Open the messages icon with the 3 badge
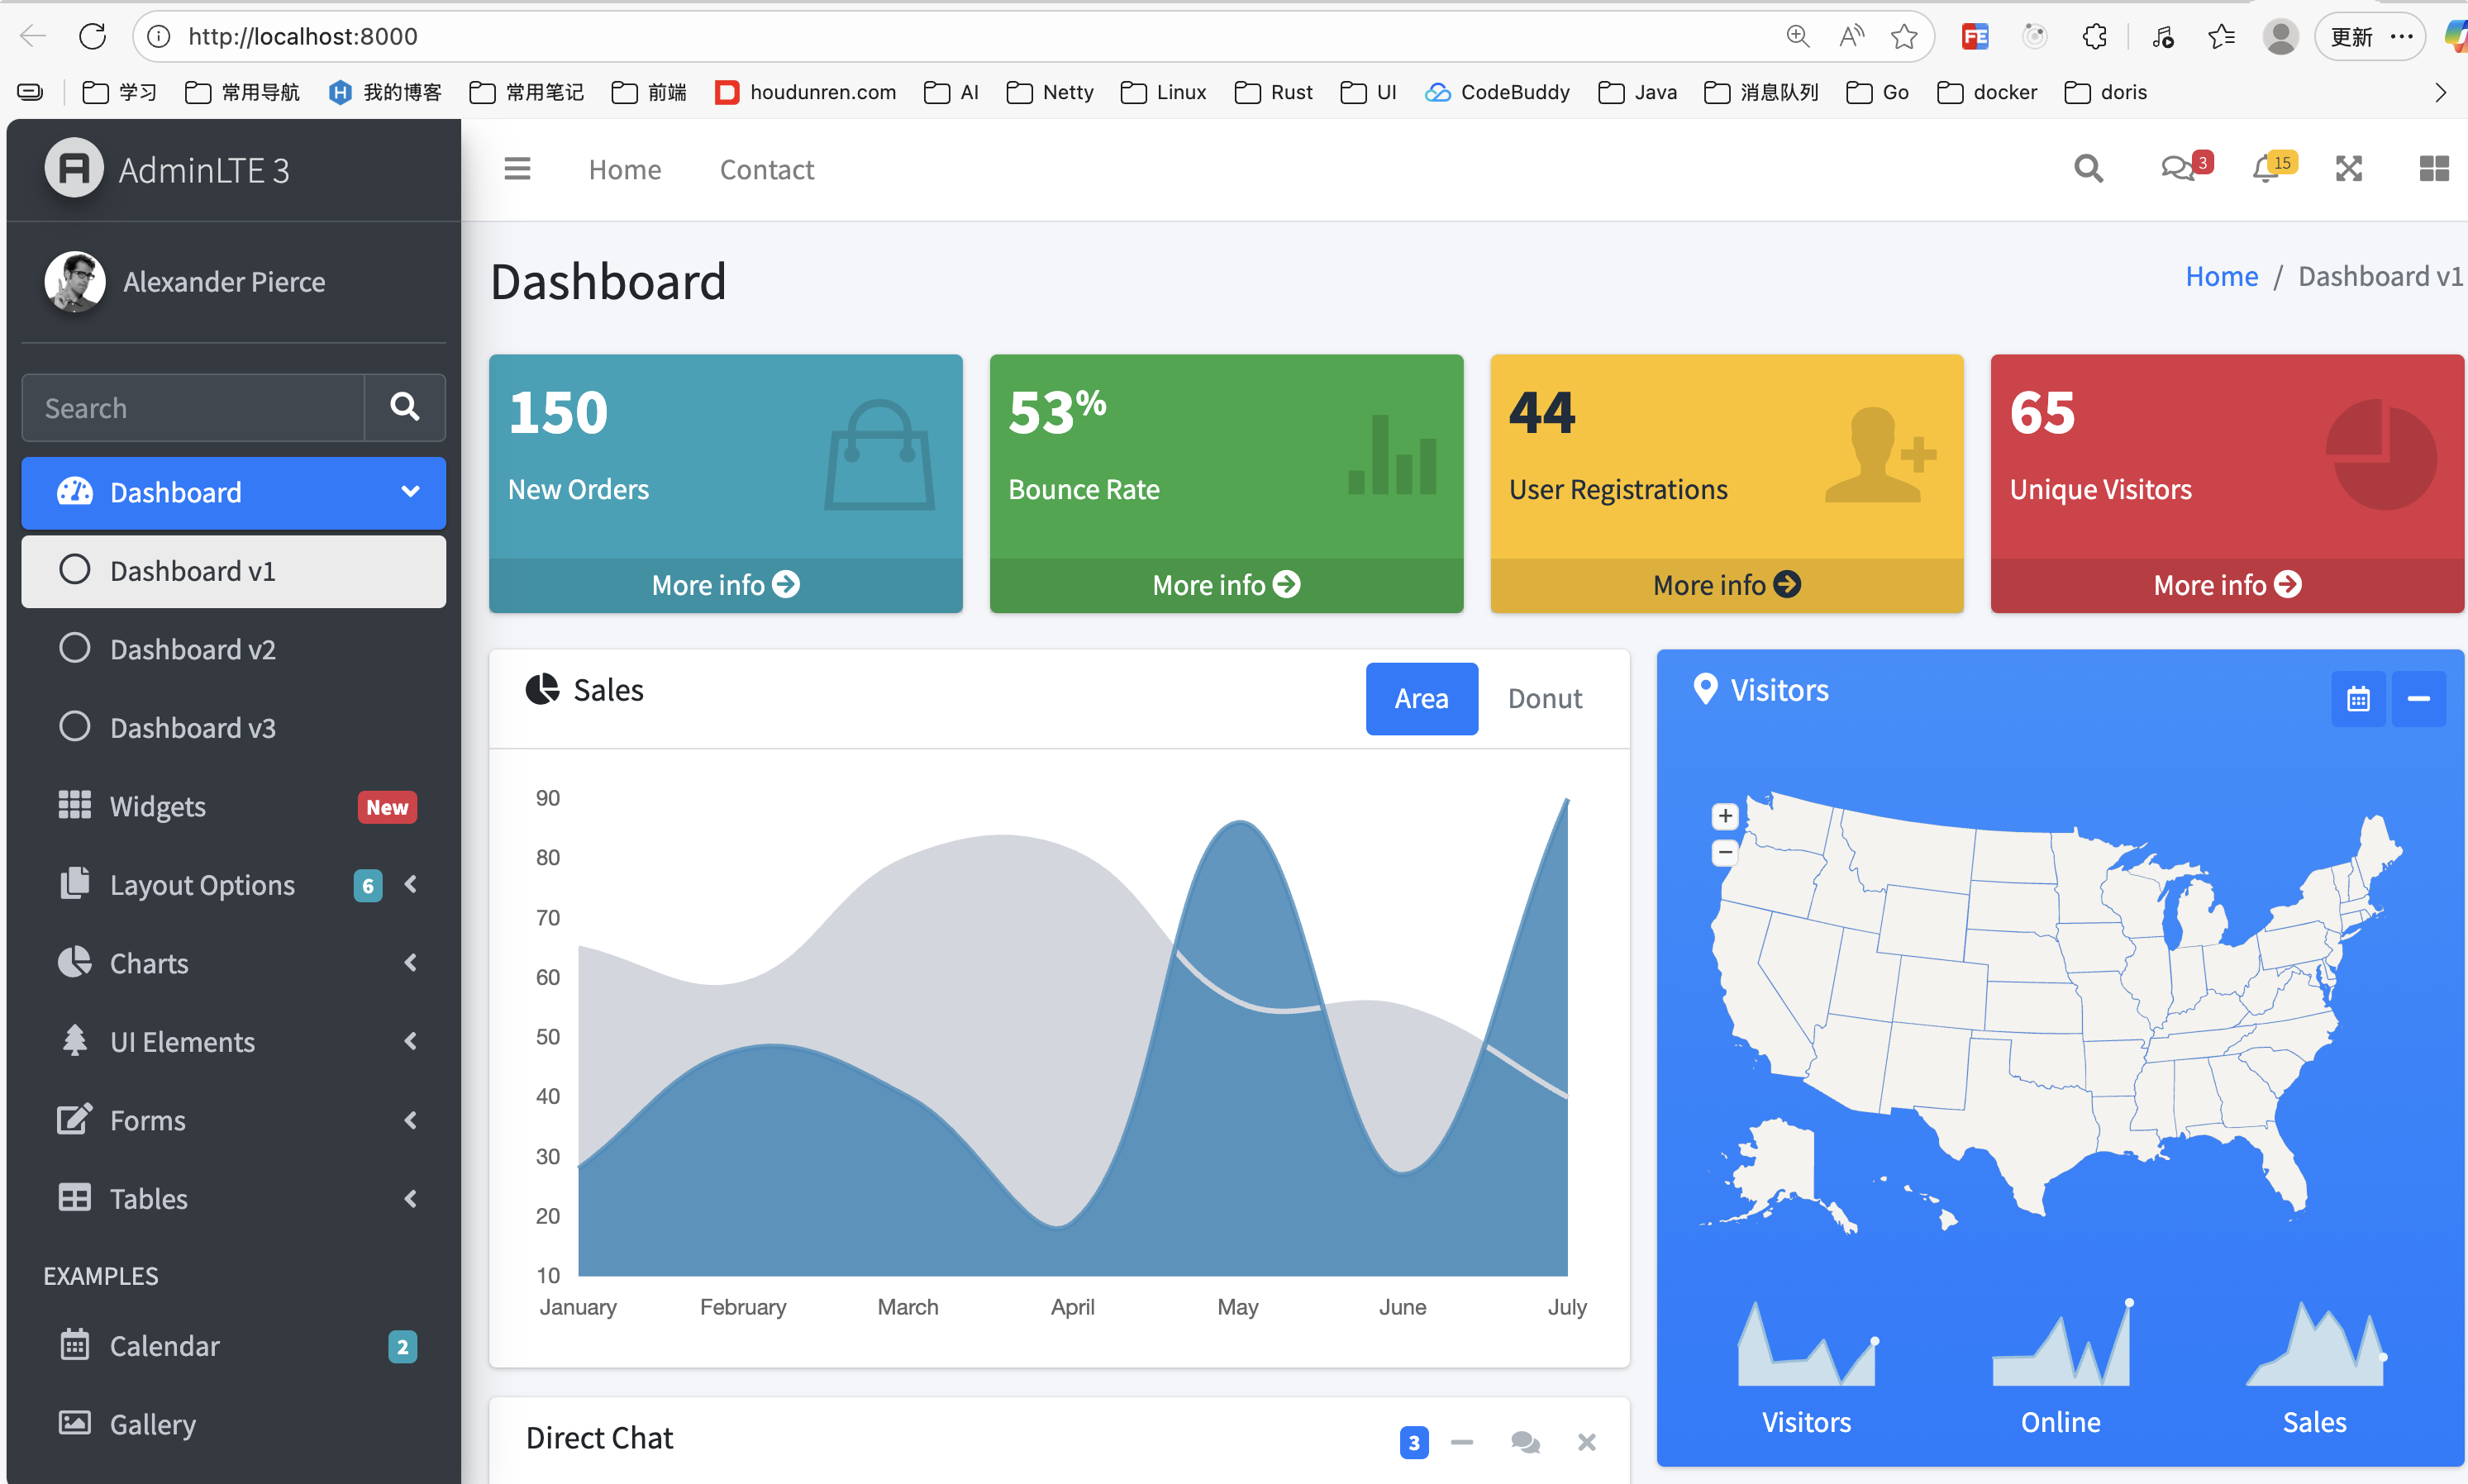This screenshot has height=1484, width=2468. tap(2178, 169)
